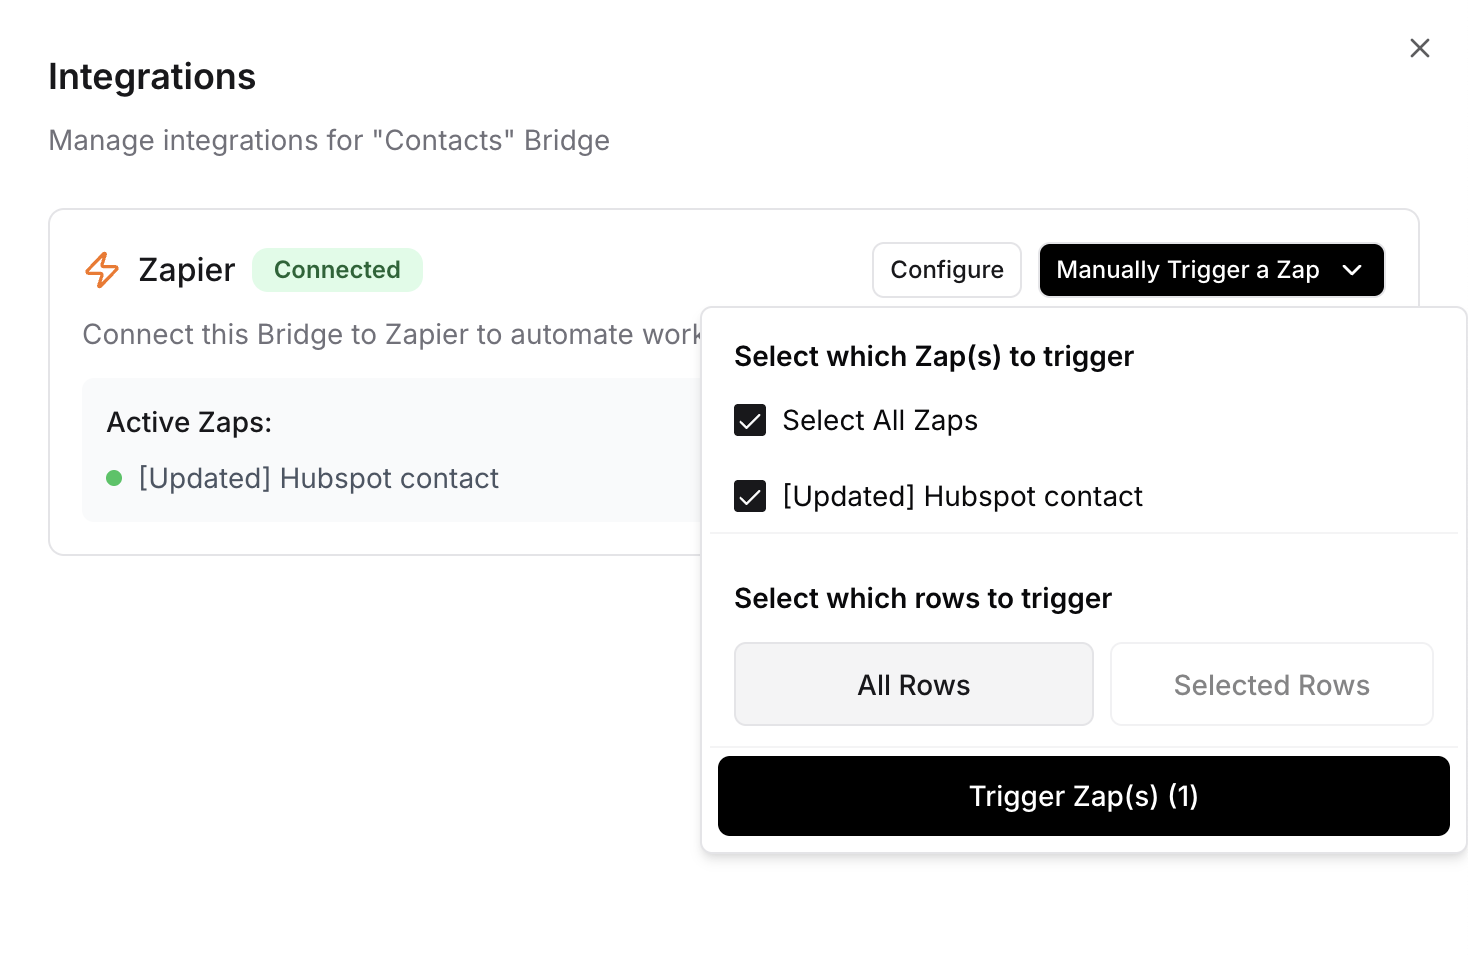Click the chevron on Manually Trigger a Zap
This screenshot has width=1468, height=956.
(x=1353, y=270)
